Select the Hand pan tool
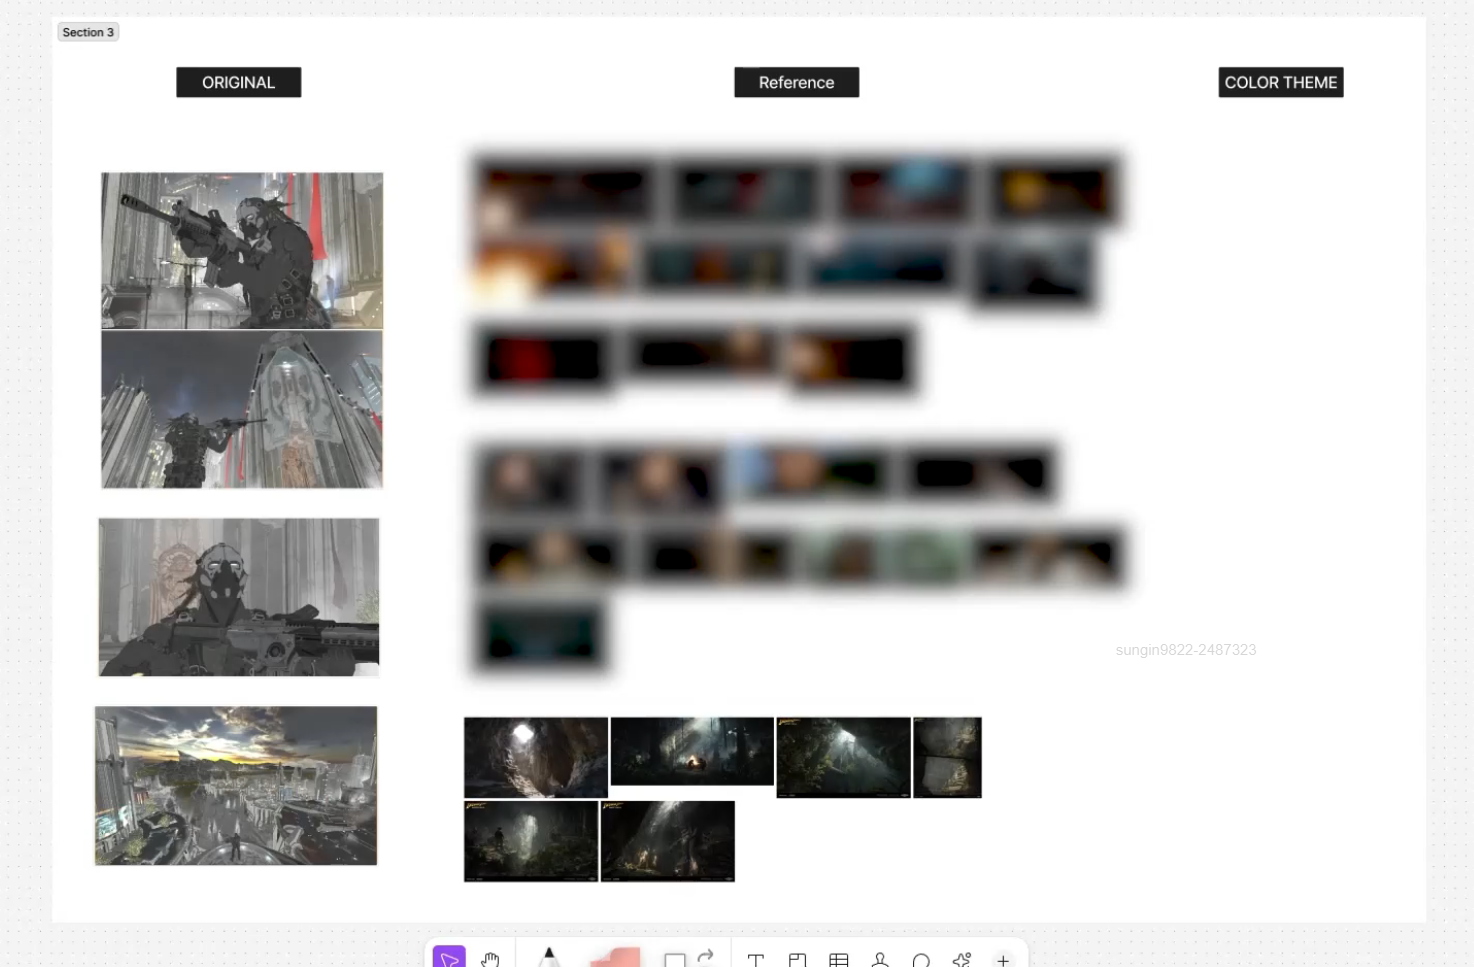 click(489, 959)
